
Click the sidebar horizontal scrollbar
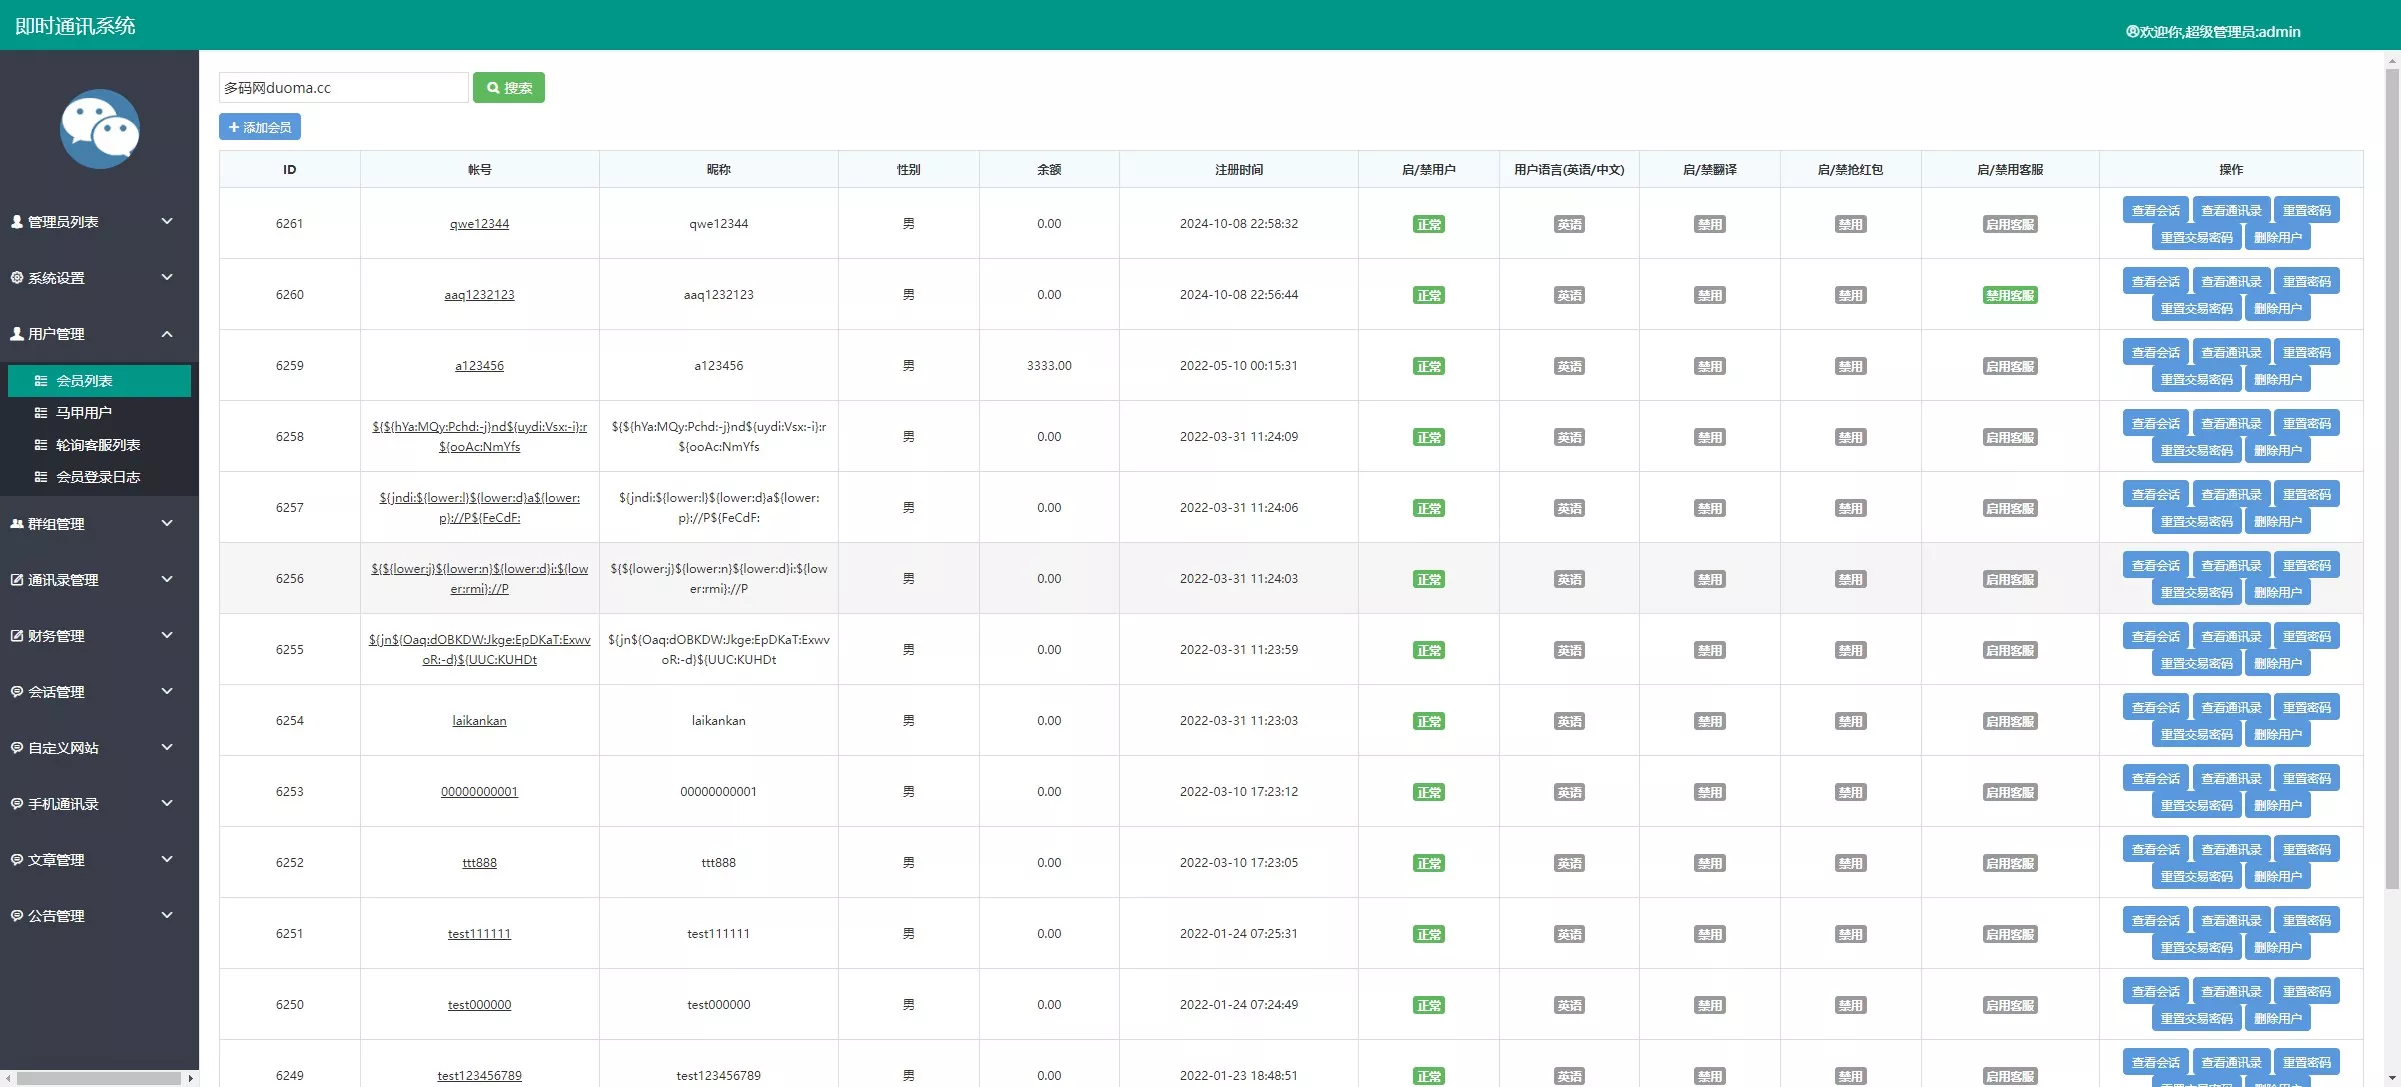pos(98,1078)
